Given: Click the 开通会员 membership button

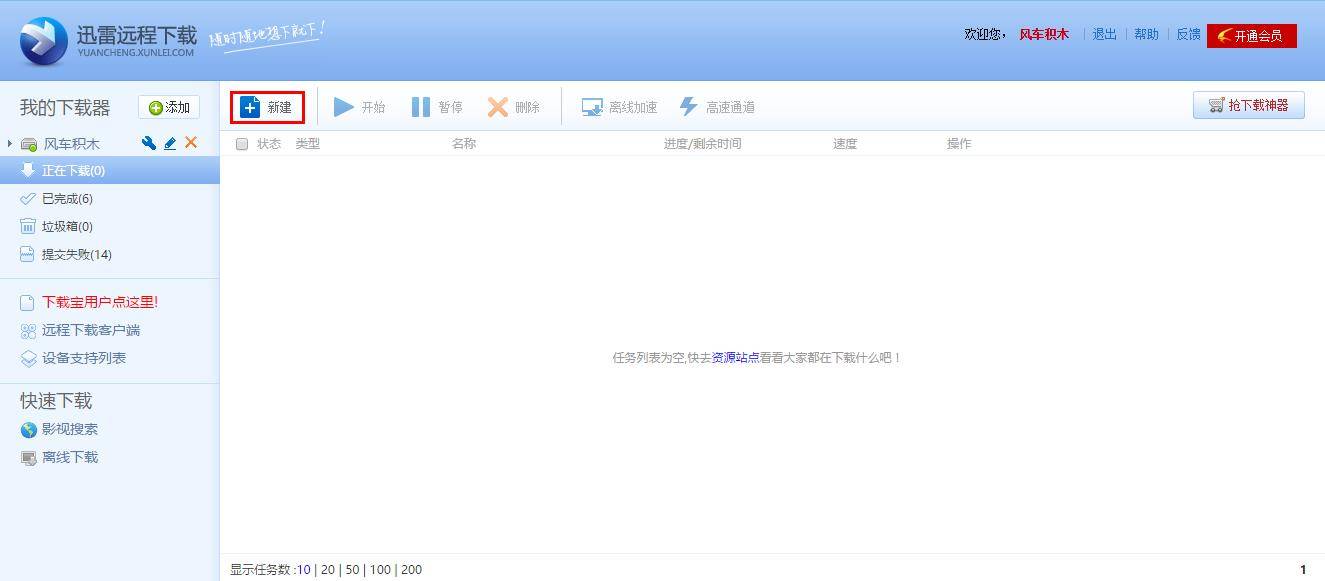Looking at the screenshot, I should click(1251, 36).
